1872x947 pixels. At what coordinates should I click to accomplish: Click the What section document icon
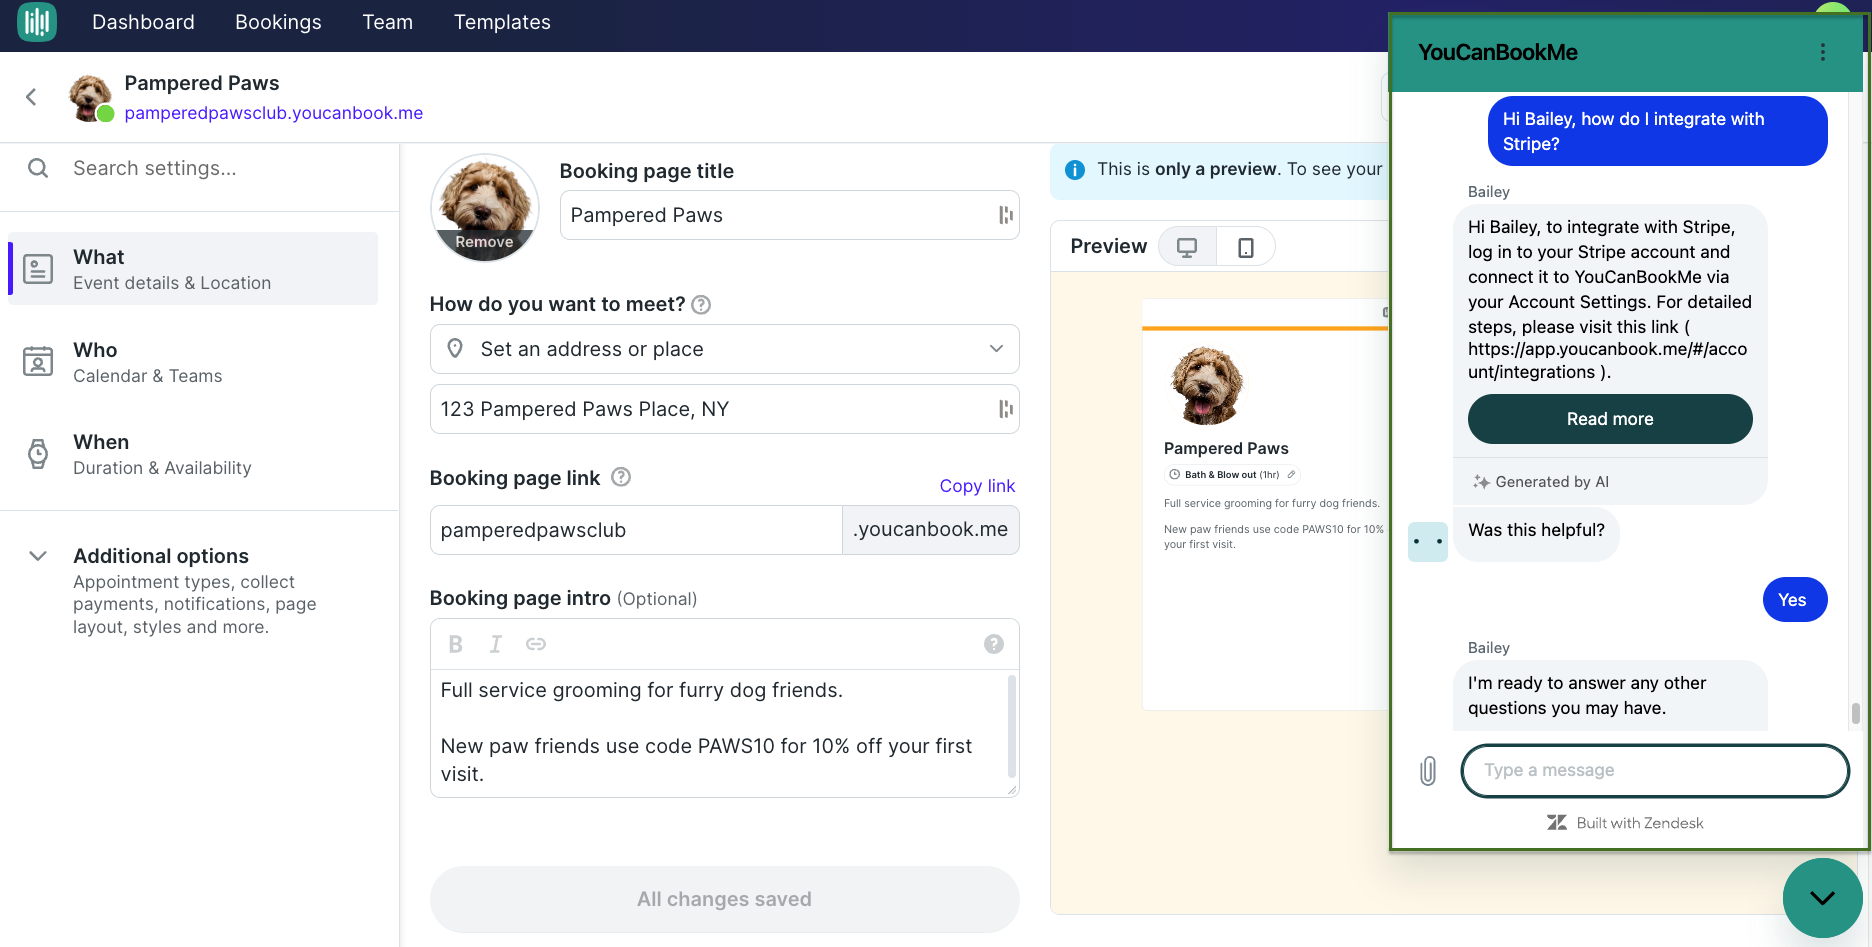tap(38, 269)
